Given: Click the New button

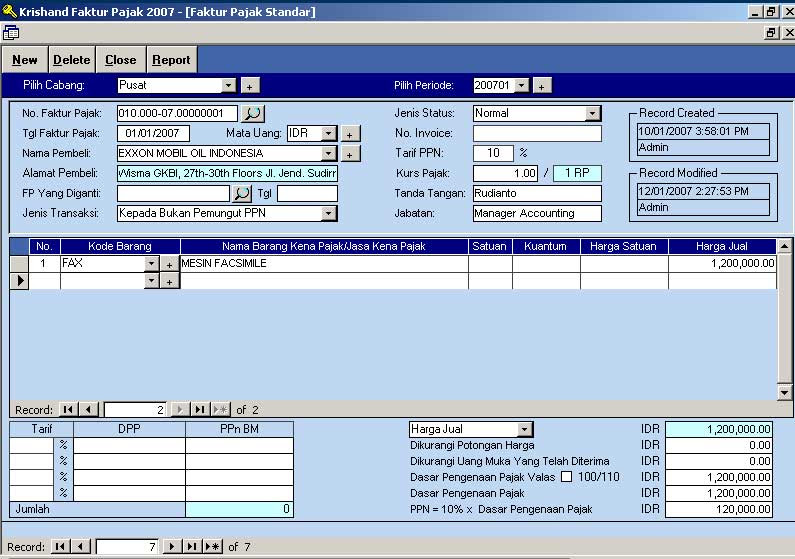Looking at the screenshot, I should [x=25, y=60].
